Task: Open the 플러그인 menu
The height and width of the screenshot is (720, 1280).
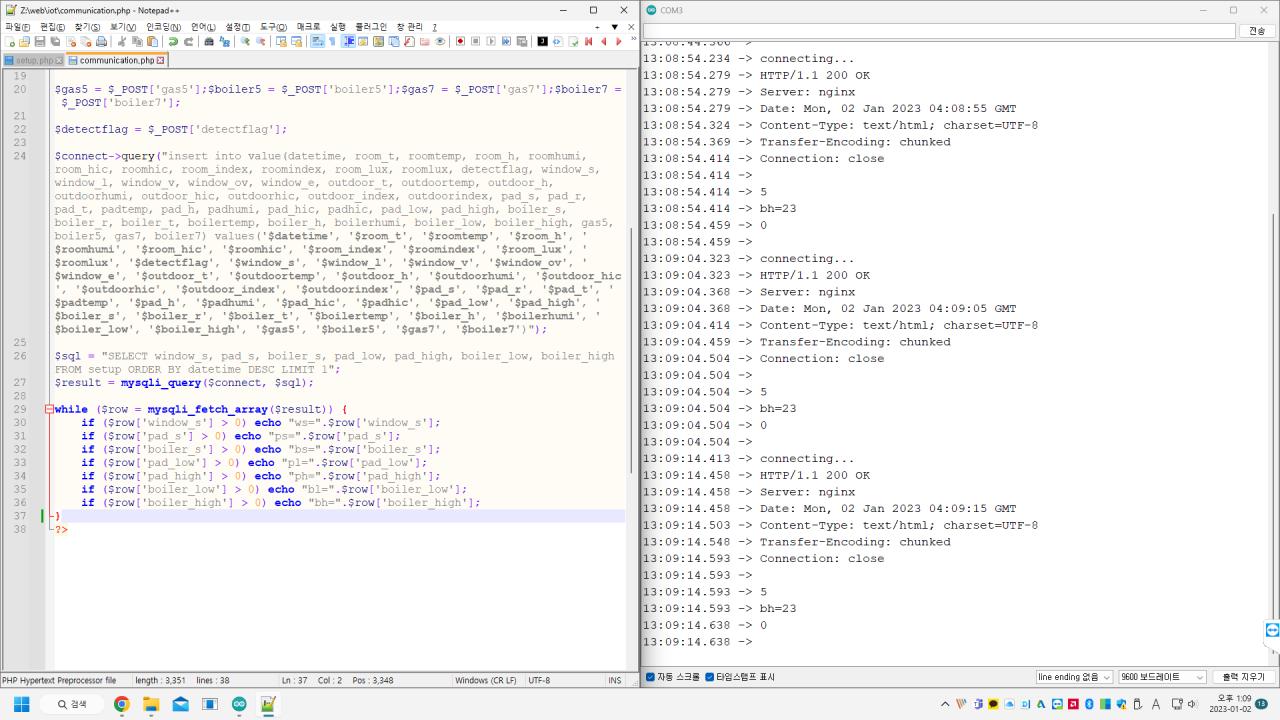Action: coord(370,27)
